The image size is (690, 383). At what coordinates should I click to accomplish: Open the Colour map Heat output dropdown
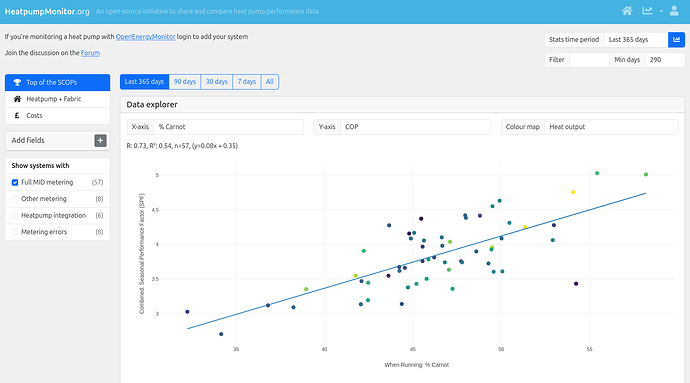point(611,127)
